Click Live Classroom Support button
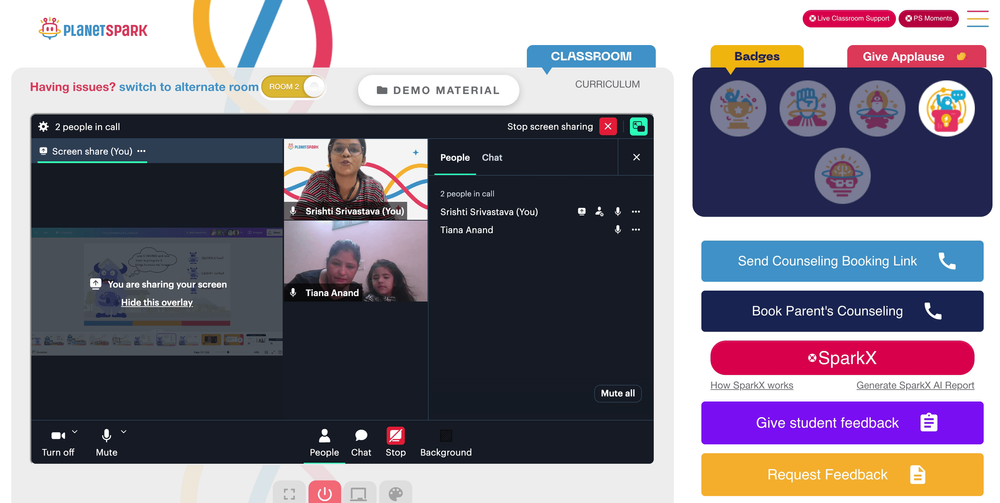The image size is (1000, 503). coord(849,18)
